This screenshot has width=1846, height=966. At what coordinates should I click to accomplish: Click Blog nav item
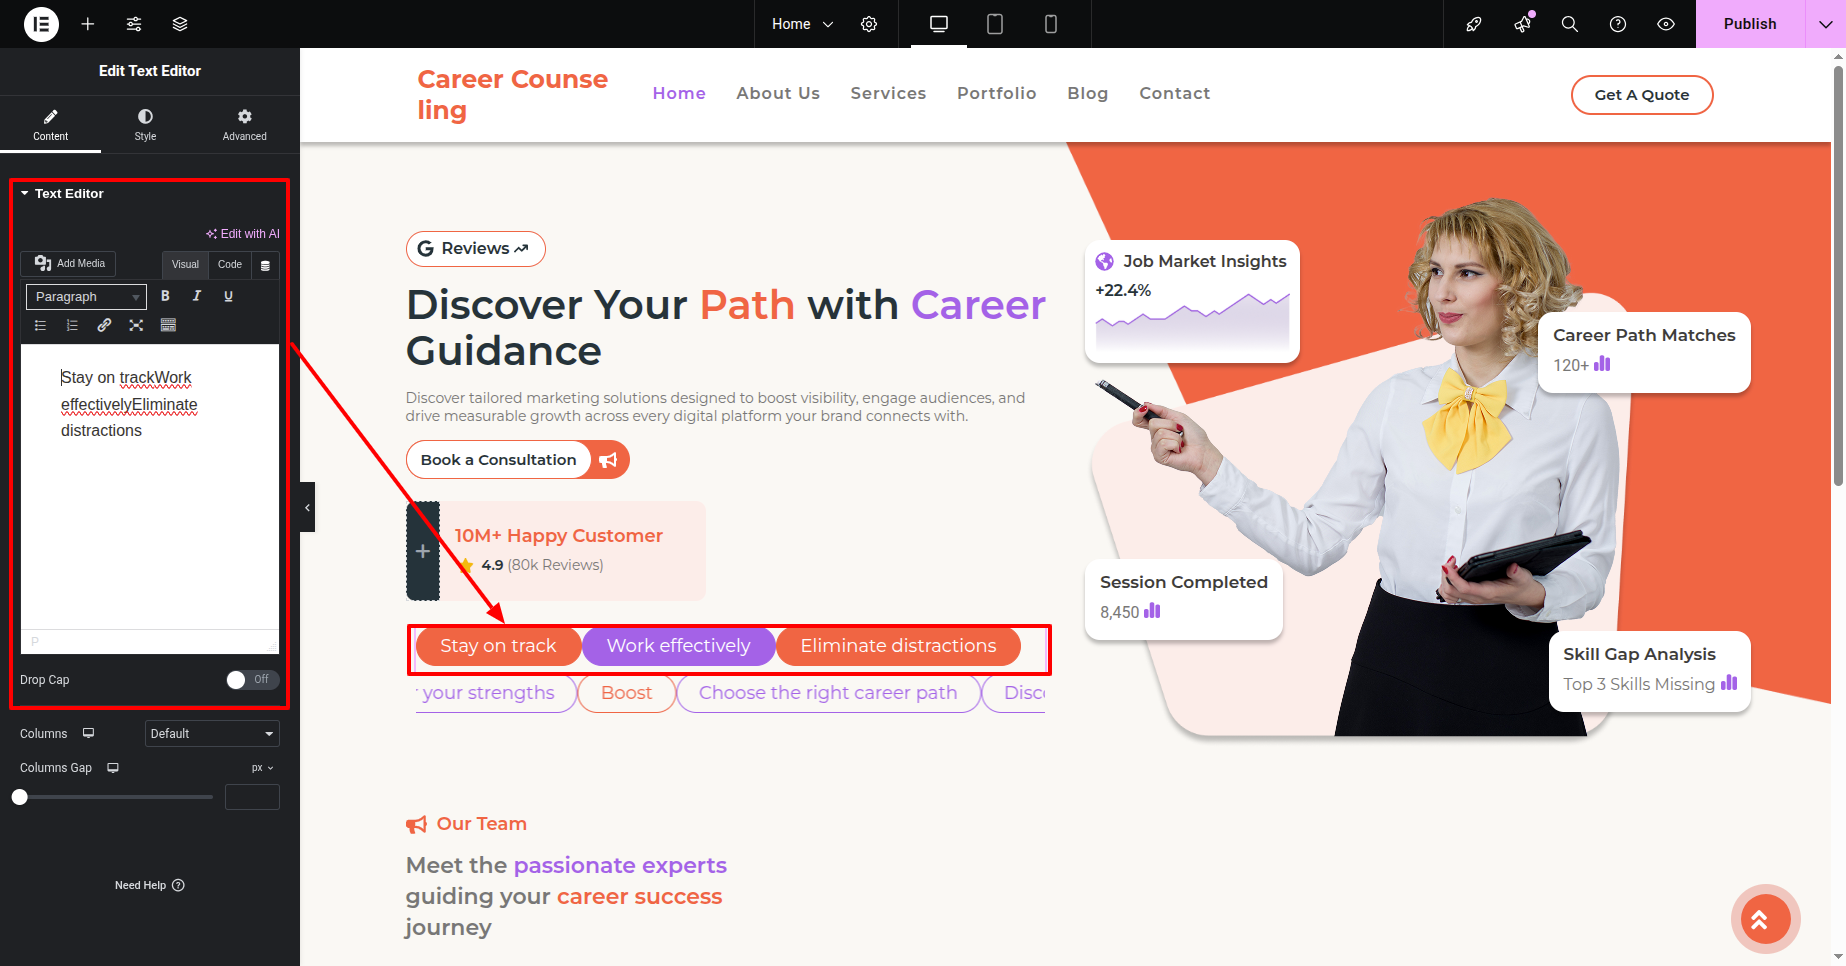1087,93
